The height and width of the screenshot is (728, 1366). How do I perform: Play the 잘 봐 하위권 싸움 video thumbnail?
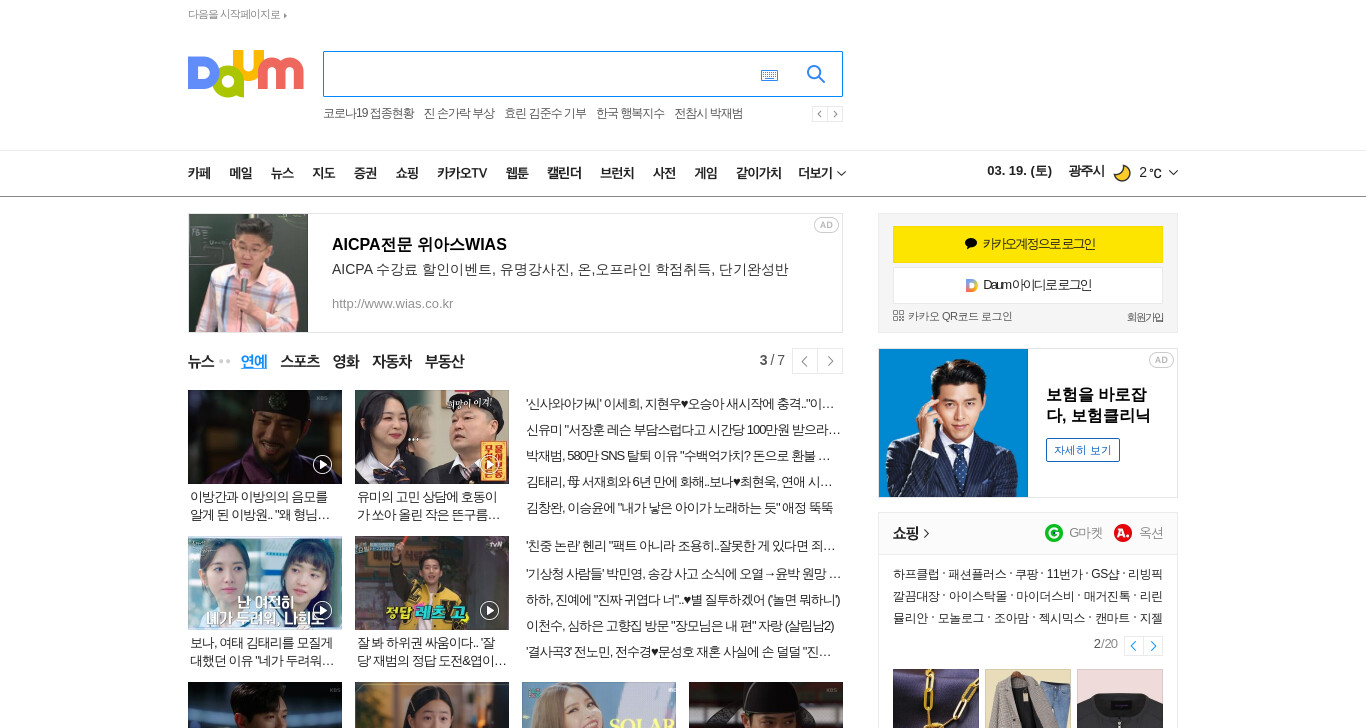432,583
